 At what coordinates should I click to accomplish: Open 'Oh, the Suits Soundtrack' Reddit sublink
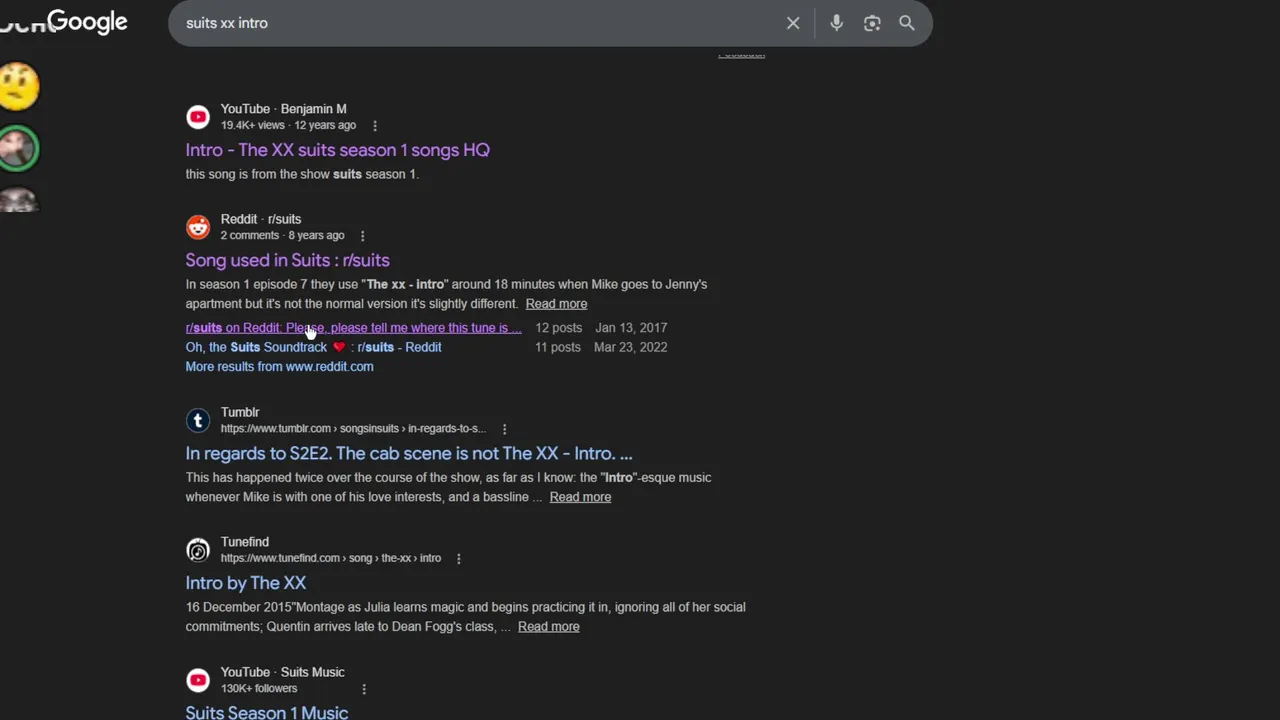(x=313, y=347)
